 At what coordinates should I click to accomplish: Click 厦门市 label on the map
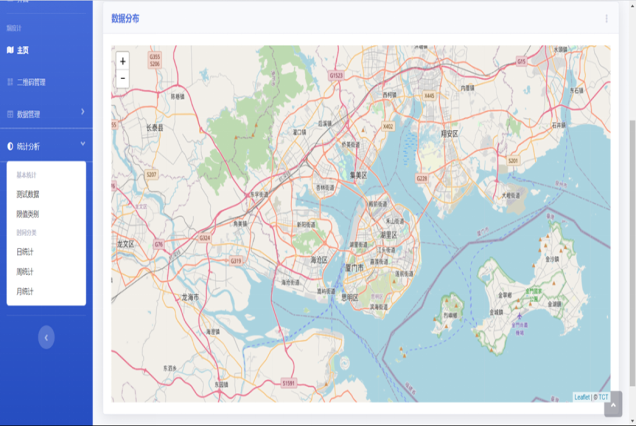(354, 268)
